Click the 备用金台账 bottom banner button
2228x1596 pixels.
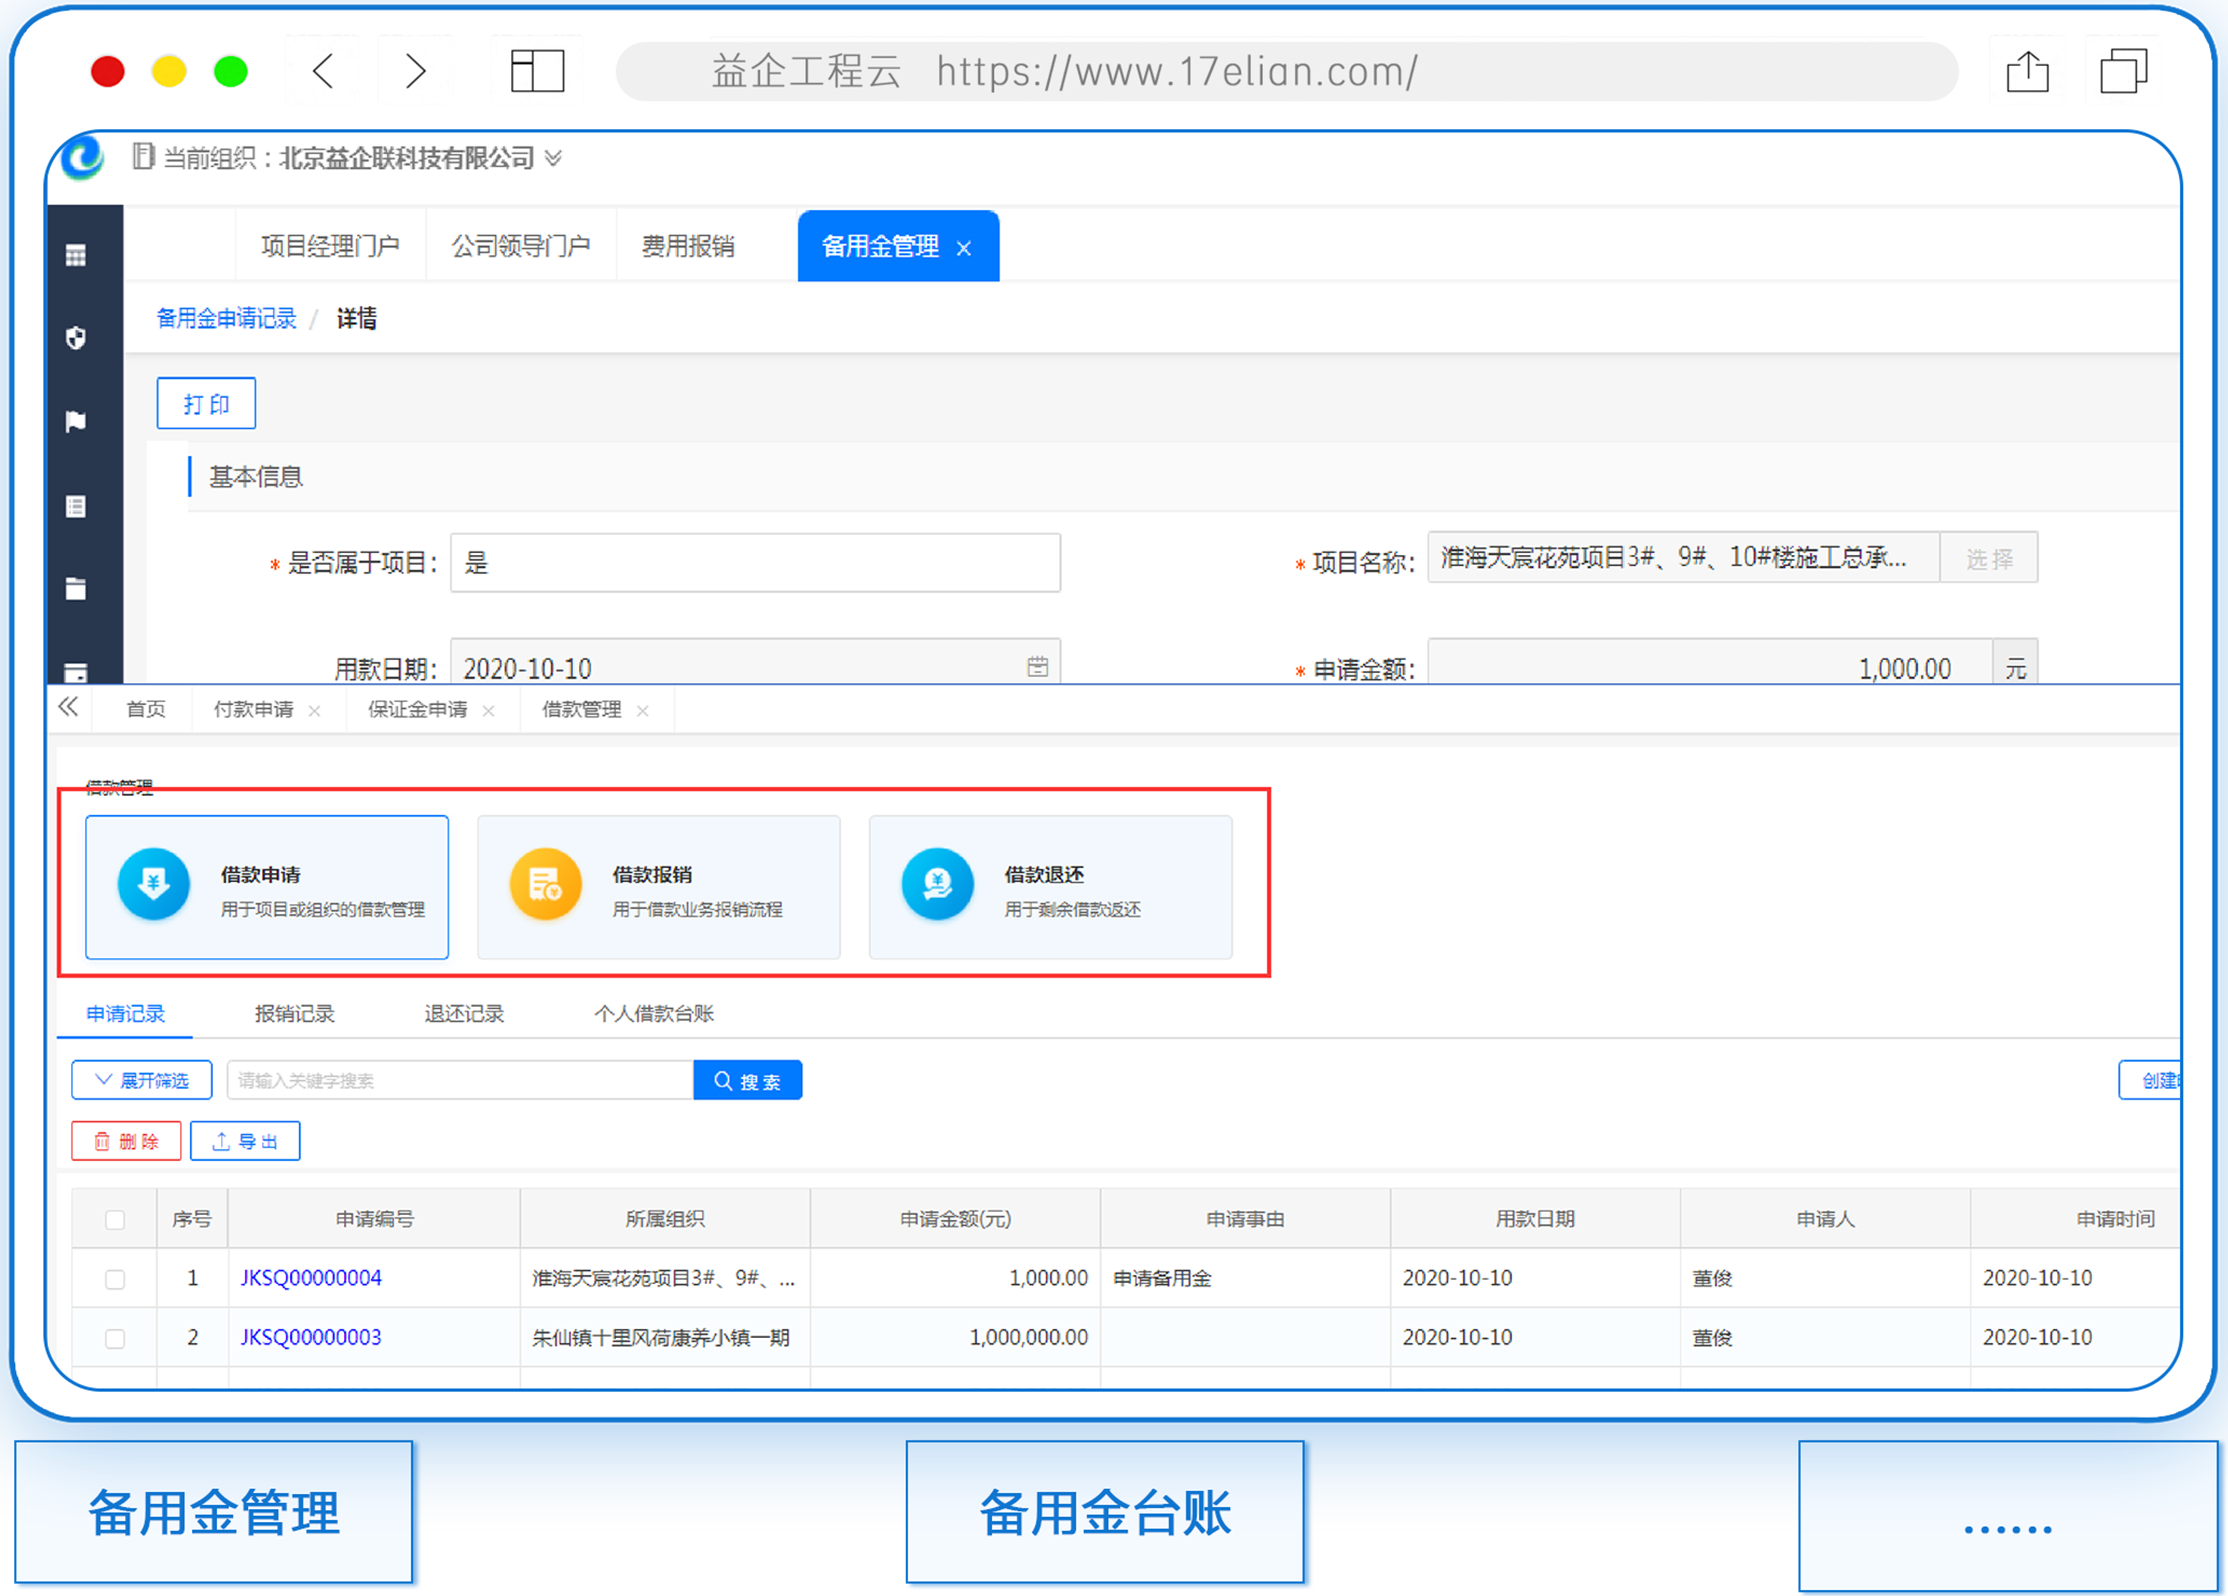pos(1105,1512)
